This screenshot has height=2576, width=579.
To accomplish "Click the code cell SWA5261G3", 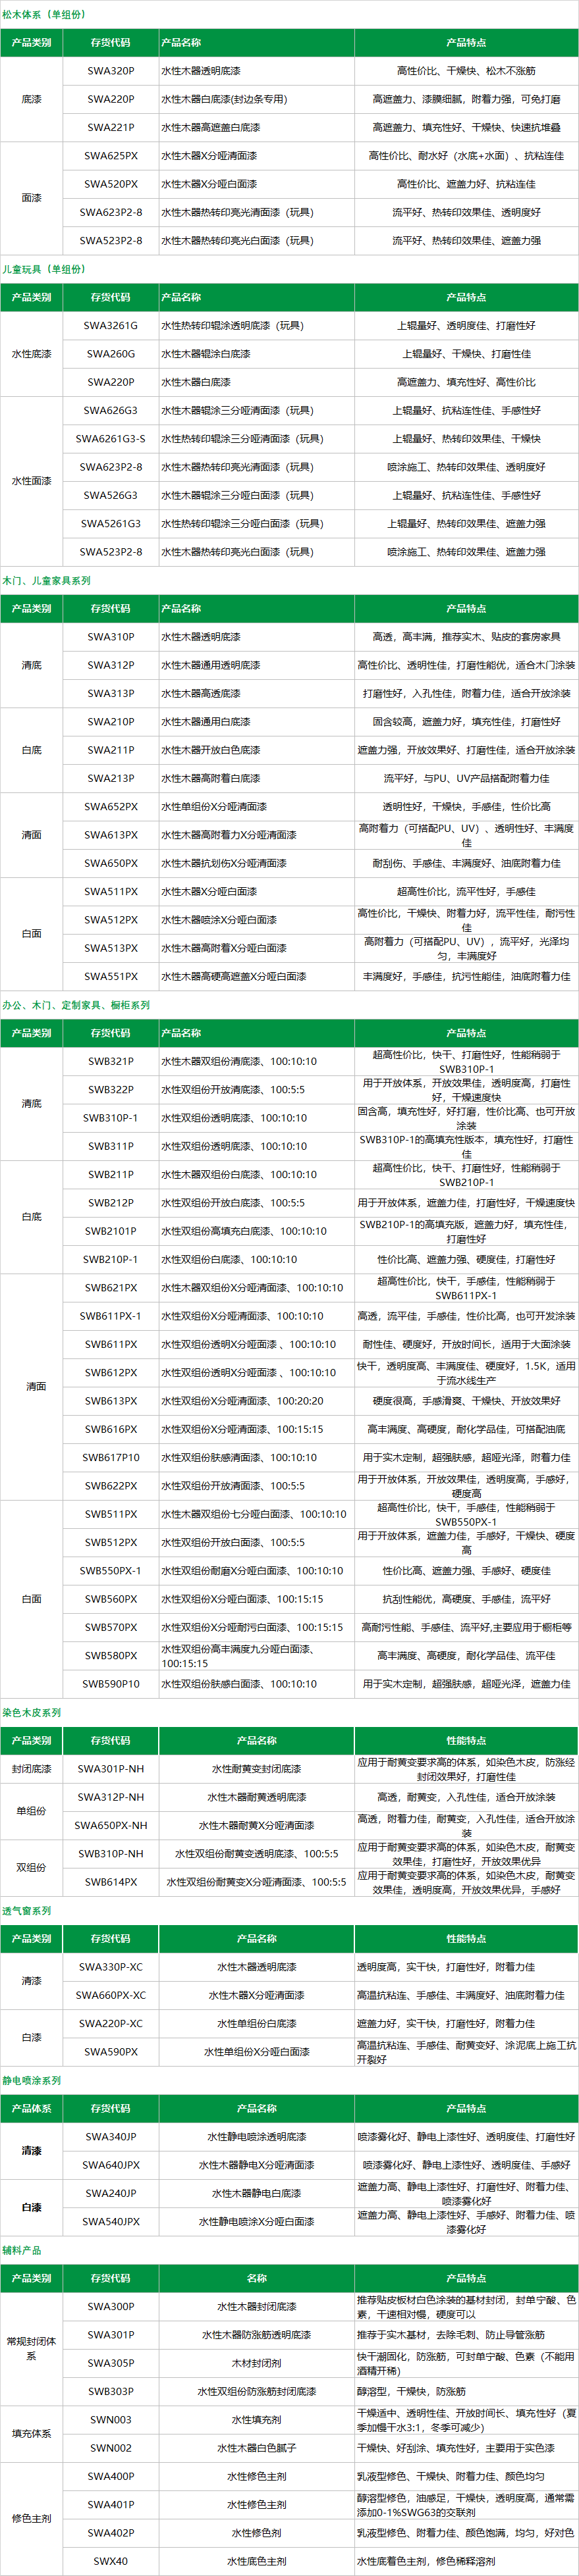I will click(x=110, y=523).
